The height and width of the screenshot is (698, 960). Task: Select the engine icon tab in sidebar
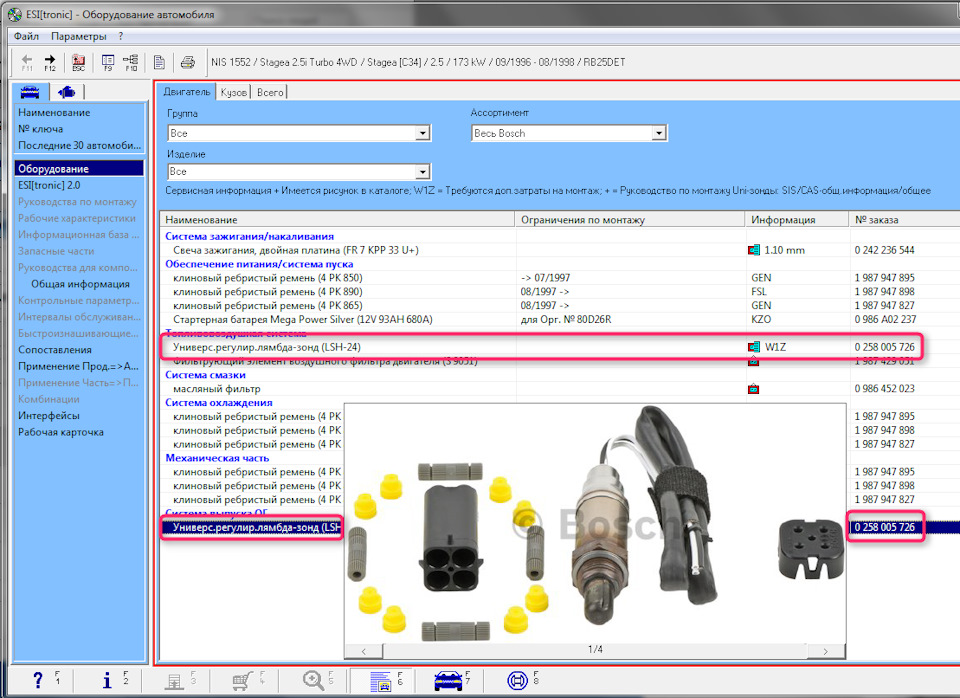tap(67, 92)
